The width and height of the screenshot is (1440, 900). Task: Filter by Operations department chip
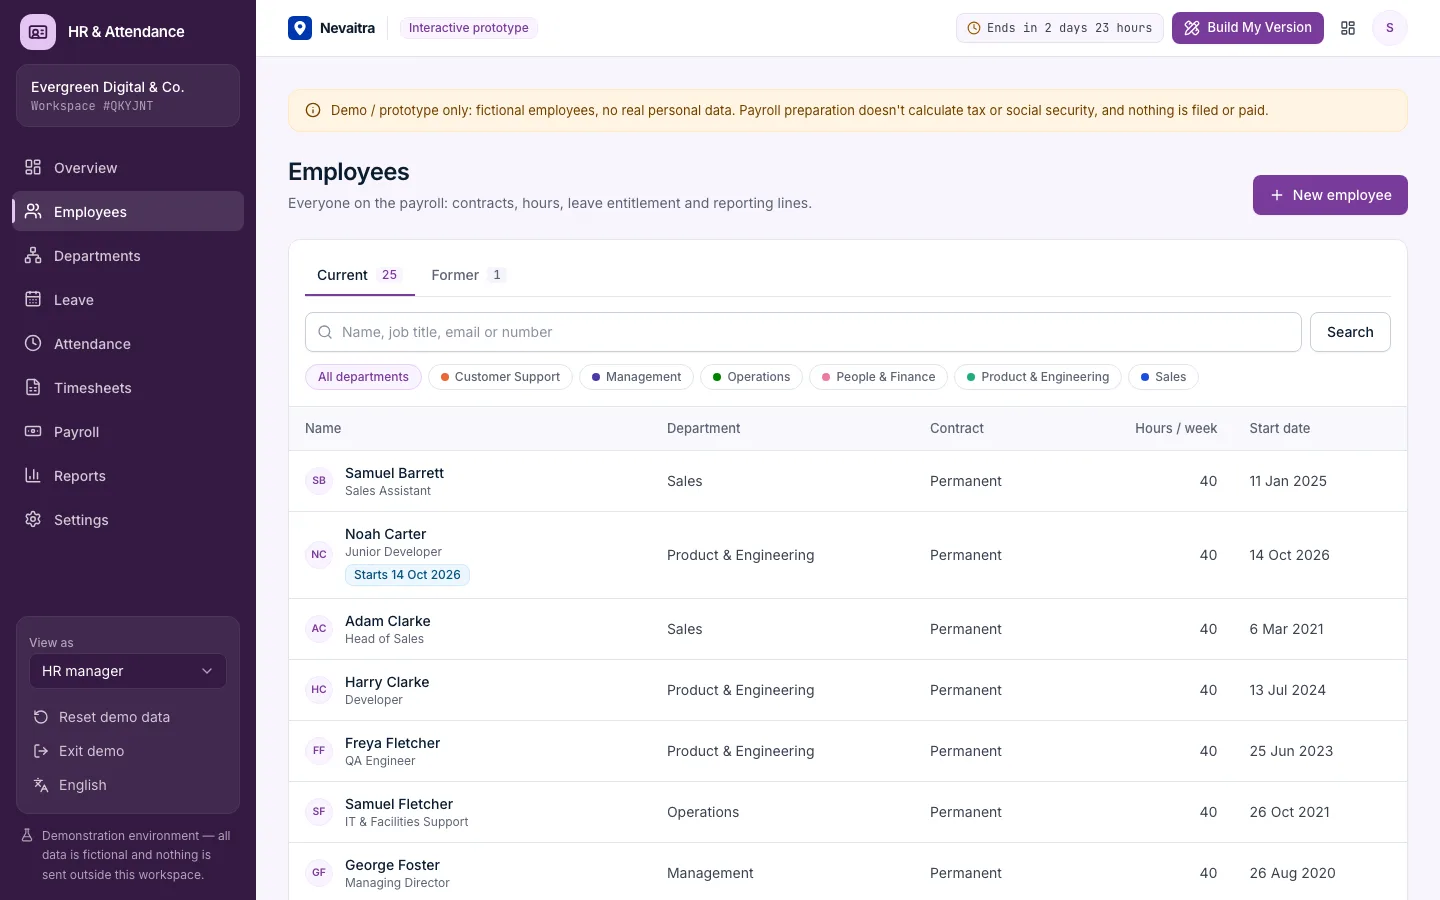[x=751, y=377]
